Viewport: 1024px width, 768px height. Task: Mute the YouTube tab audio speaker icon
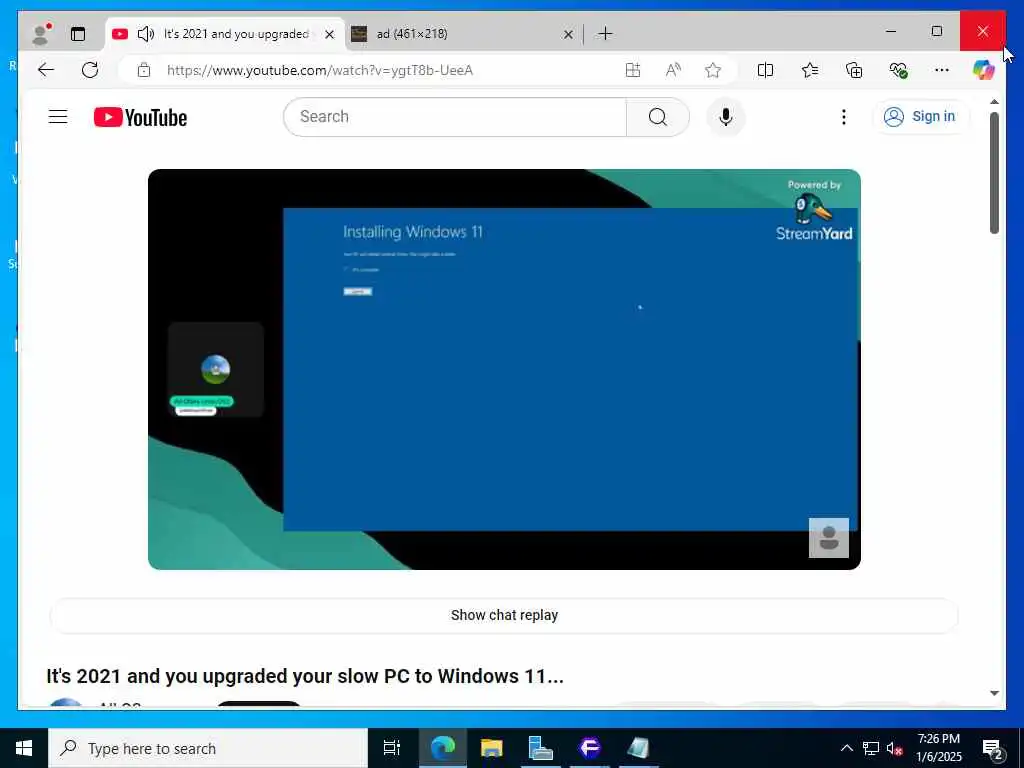click(x=146, y=34)
